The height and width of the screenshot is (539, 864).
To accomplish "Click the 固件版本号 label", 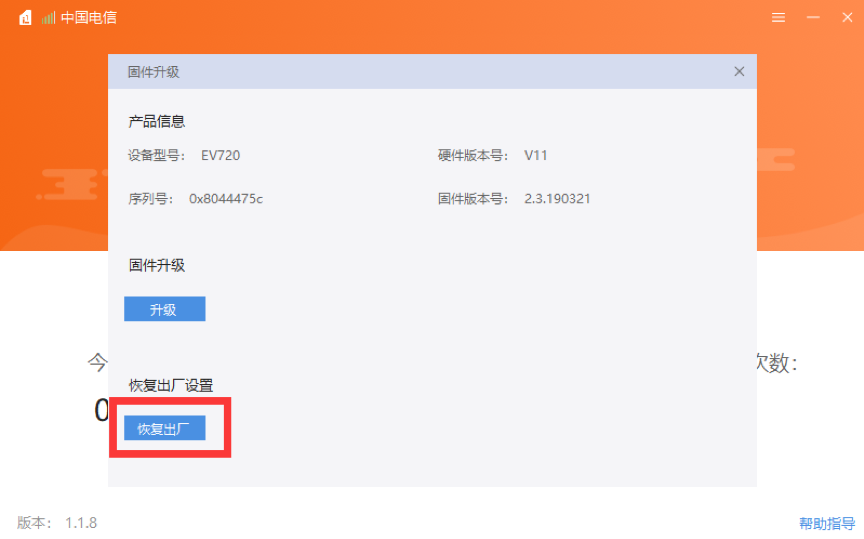I will (473, 198).
